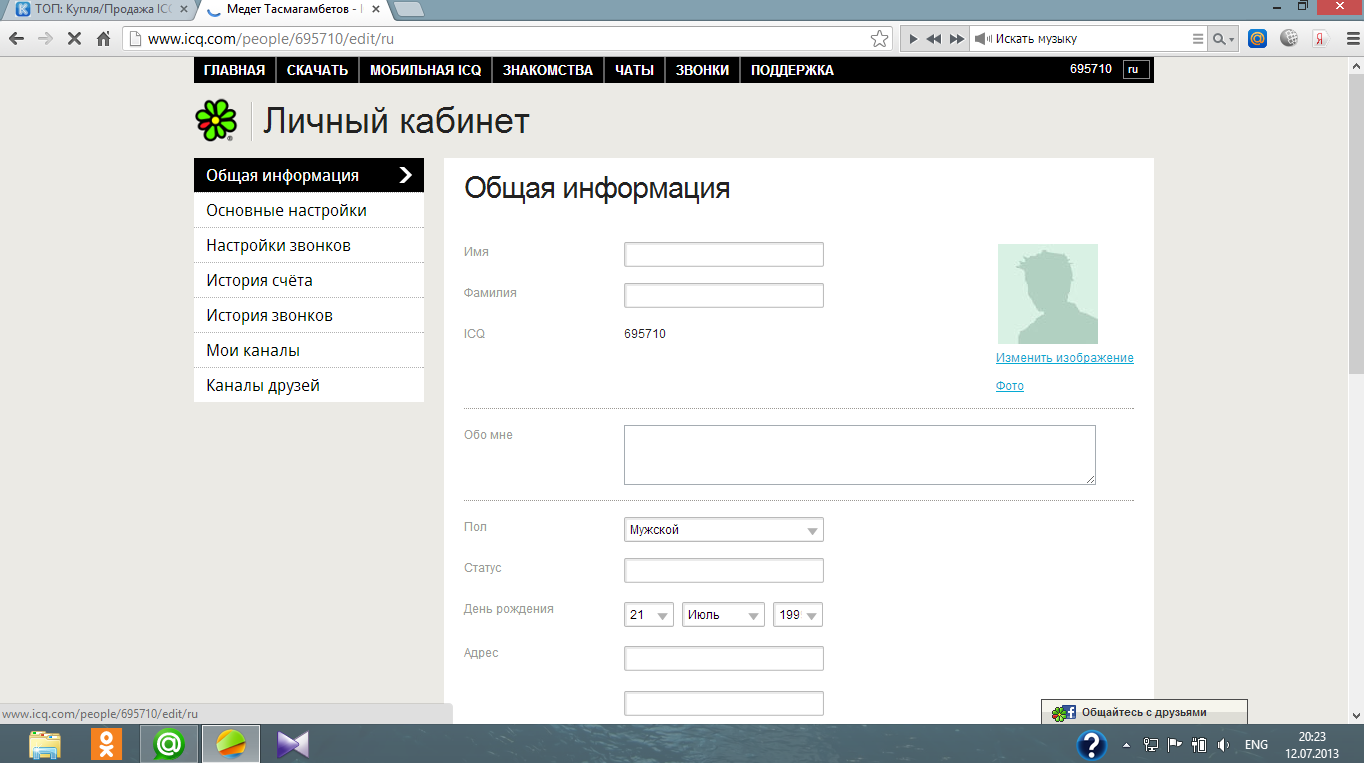Go to the ПОДДЕРЖКА menu item
The height and width of the screenshot is (763, 1364).
coord(792,70)
